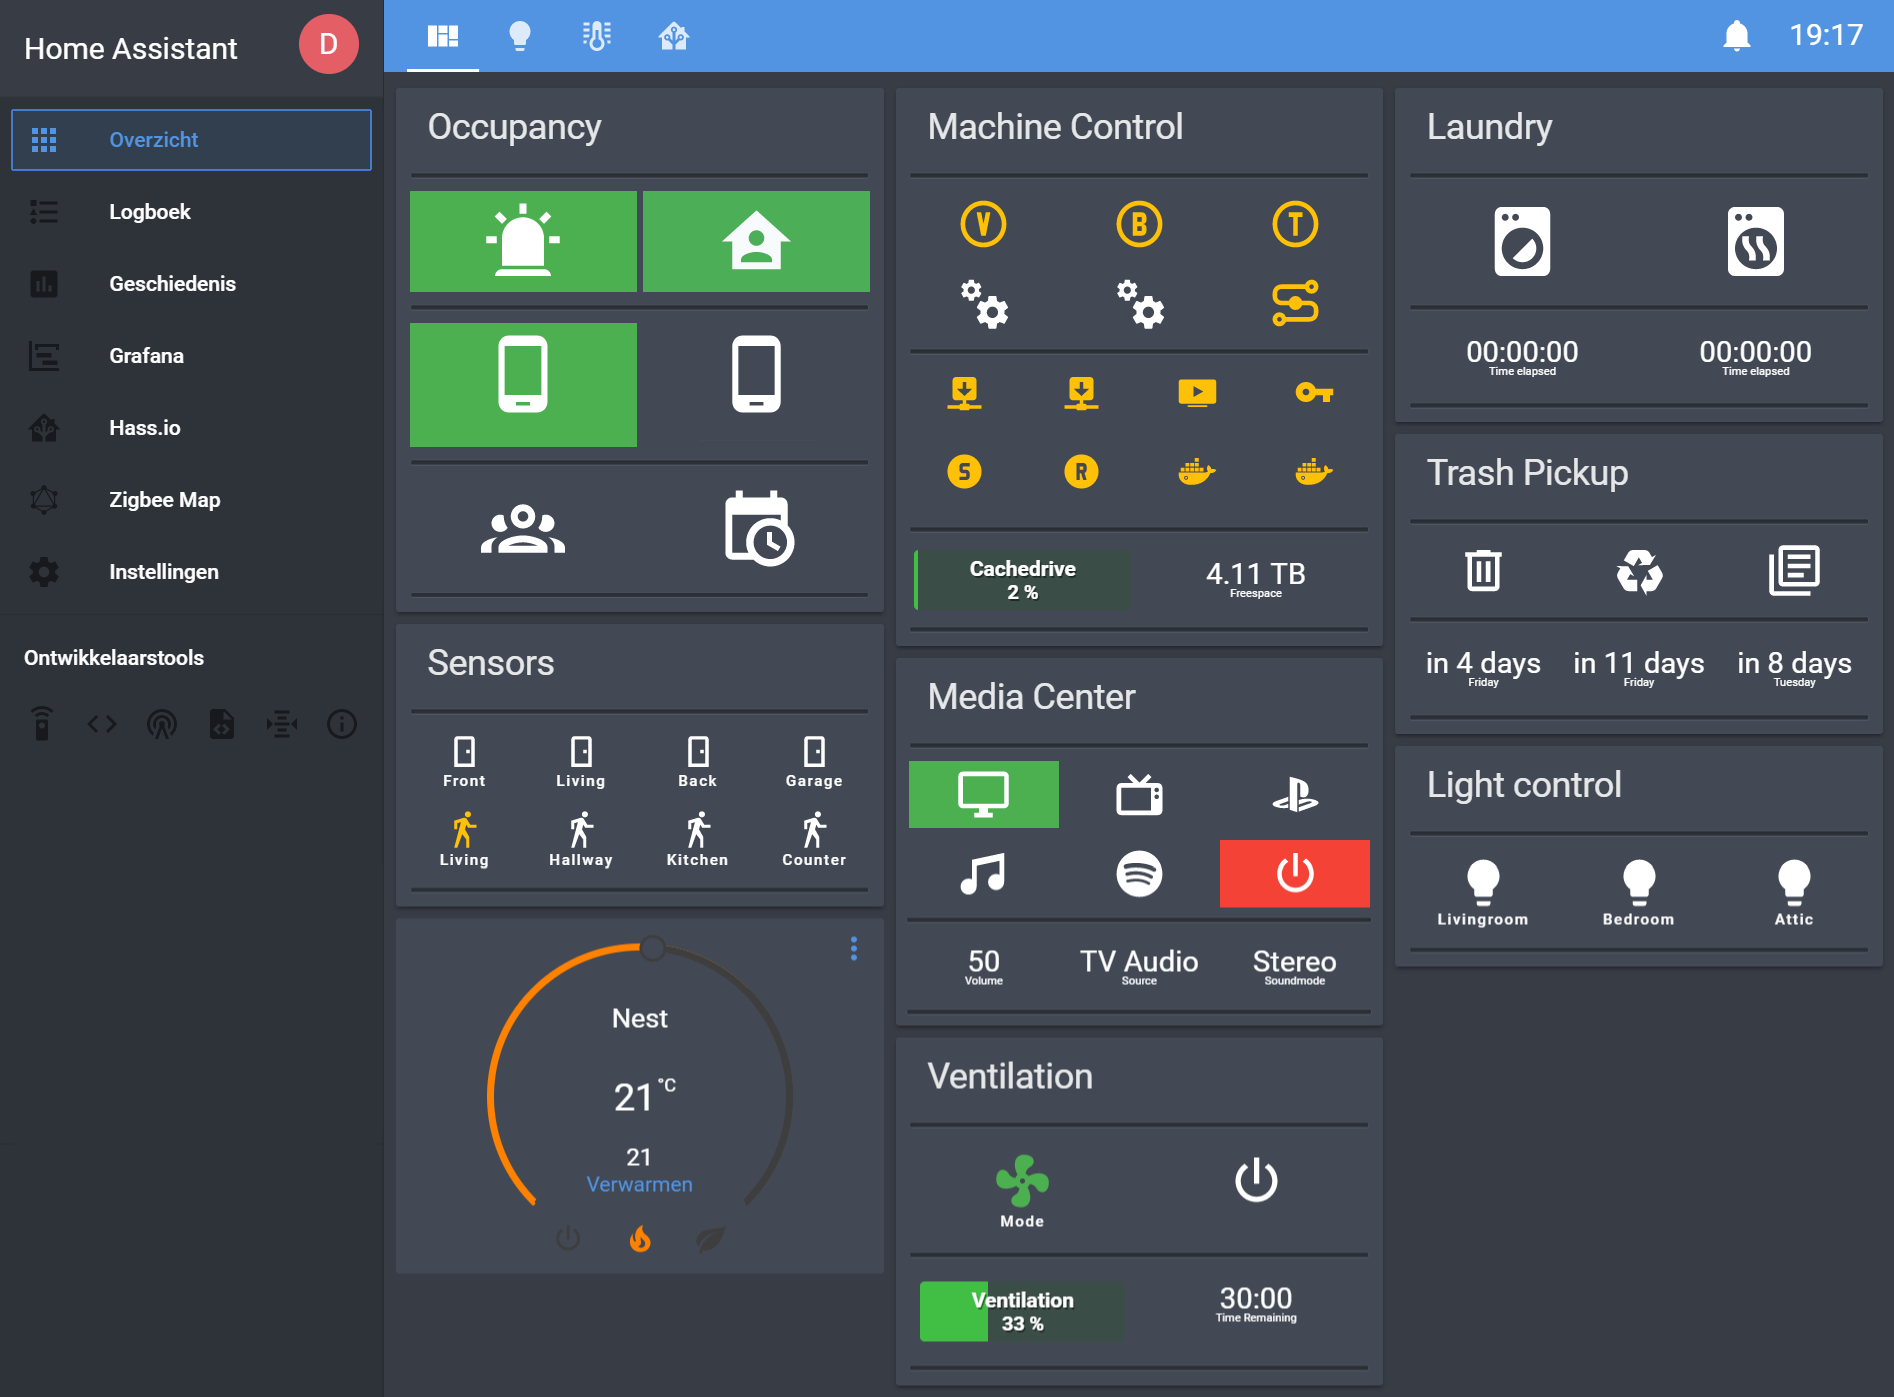1894x1397 pixels.
Task: Click the ventilation fan Mode icon
Action: pos(1022,1181)
